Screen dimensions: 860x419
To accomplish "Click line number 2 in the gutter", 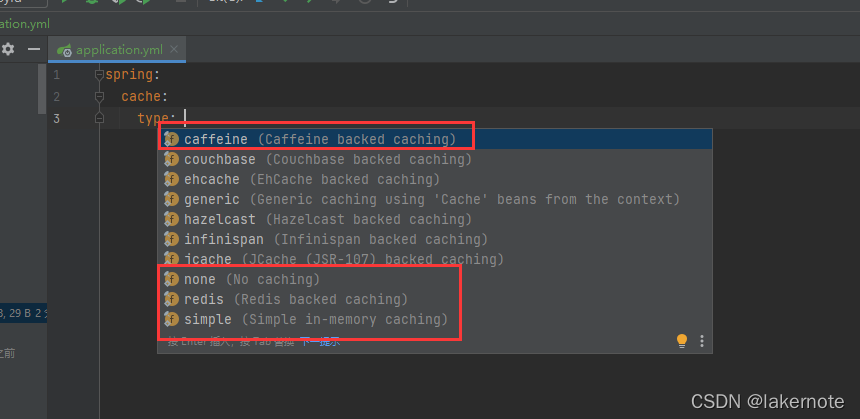I will pos(56,97).
